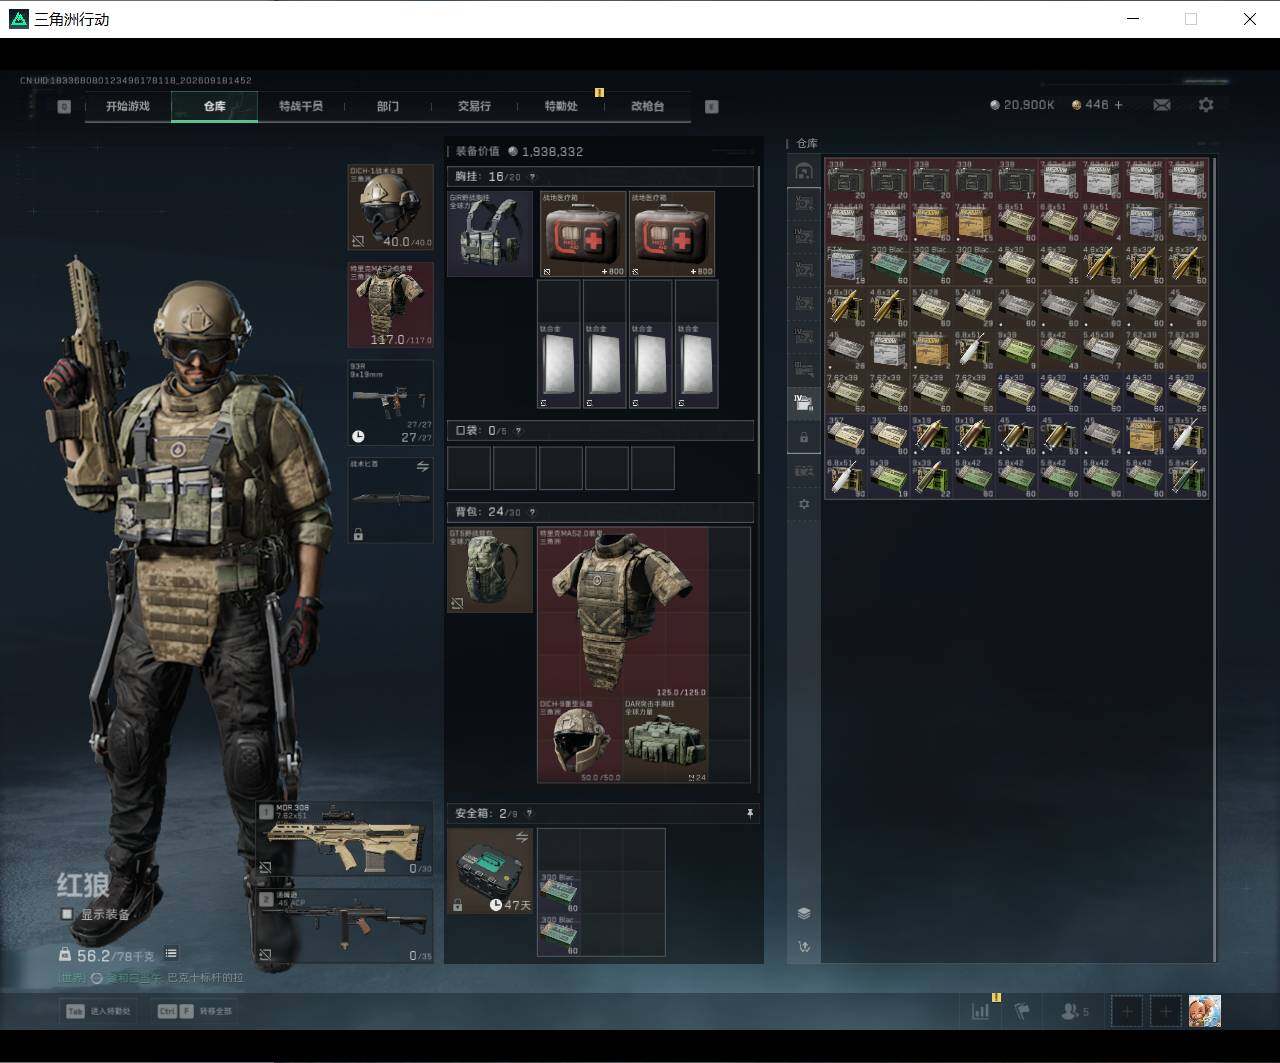Click the sort icon at sidebar bottom
Image resolution: width=1280 pixels, height=1063 pixels.
click(x=804, y=946)
